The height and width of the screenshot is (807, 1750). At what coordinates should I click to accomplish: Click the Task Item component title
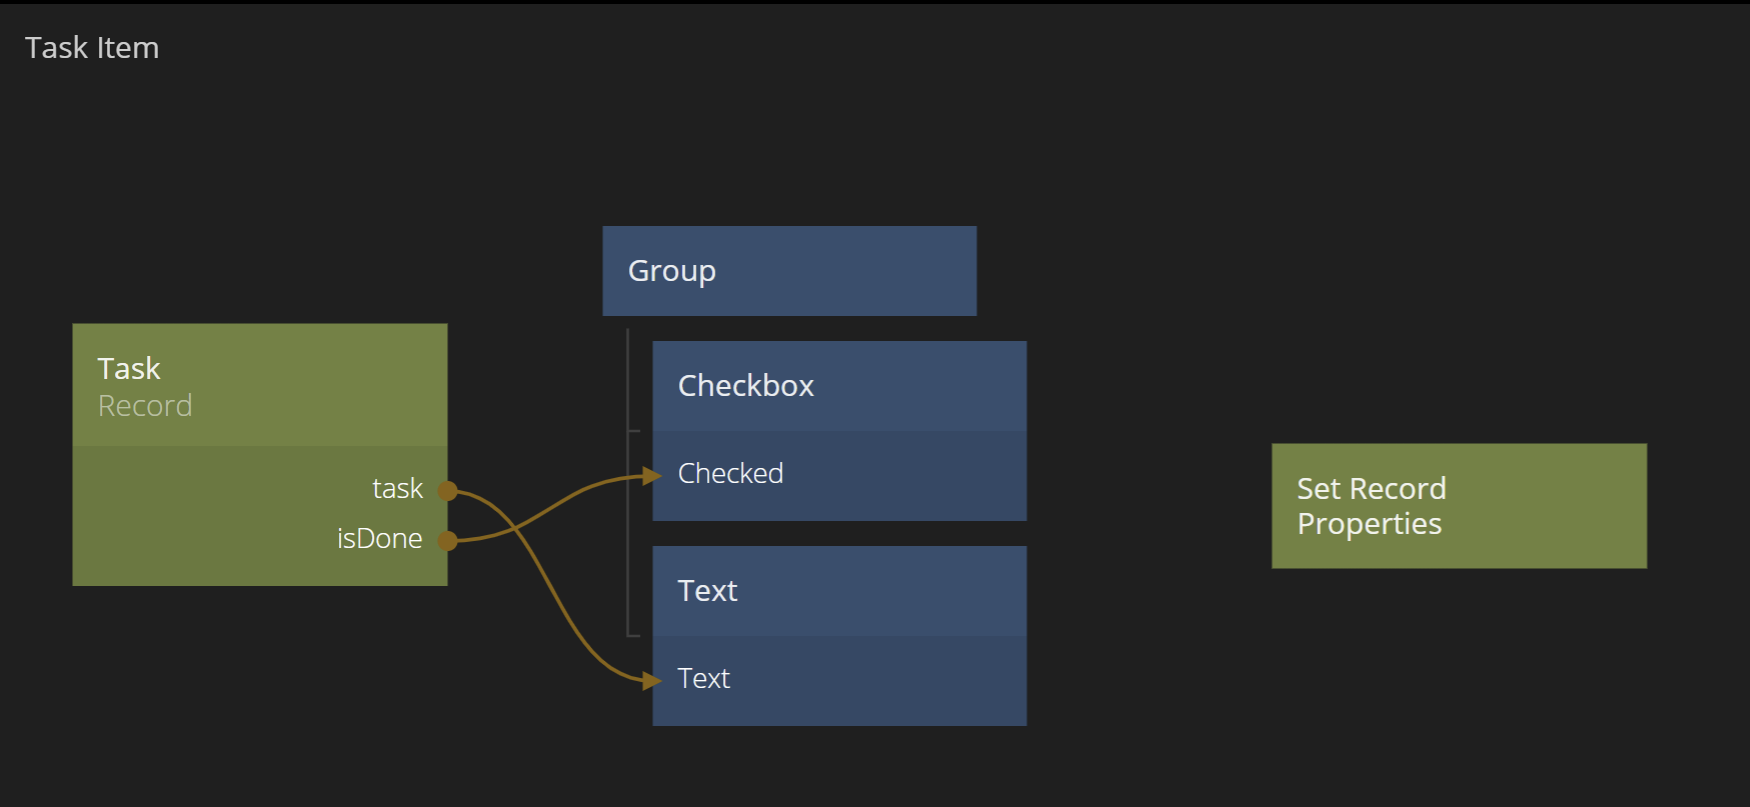(92, 48)
